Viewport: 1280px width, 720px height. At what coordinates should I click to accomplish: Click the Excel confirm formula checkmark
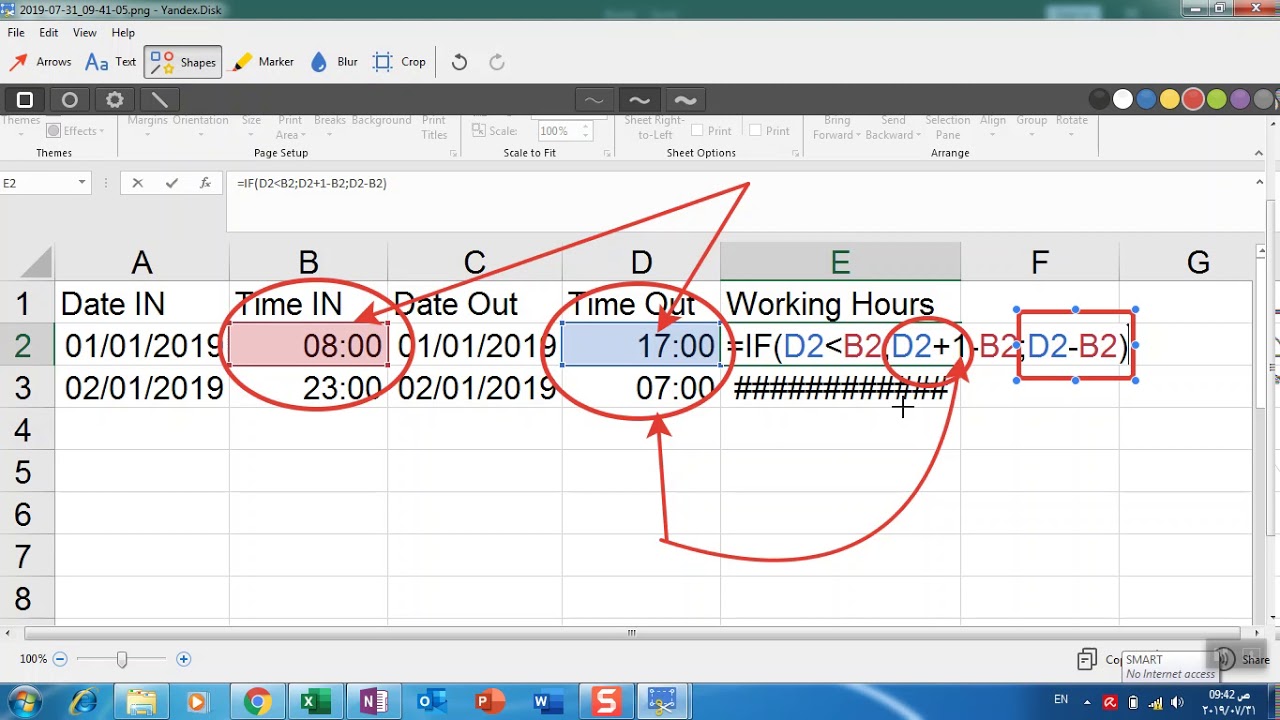[172, 183]
